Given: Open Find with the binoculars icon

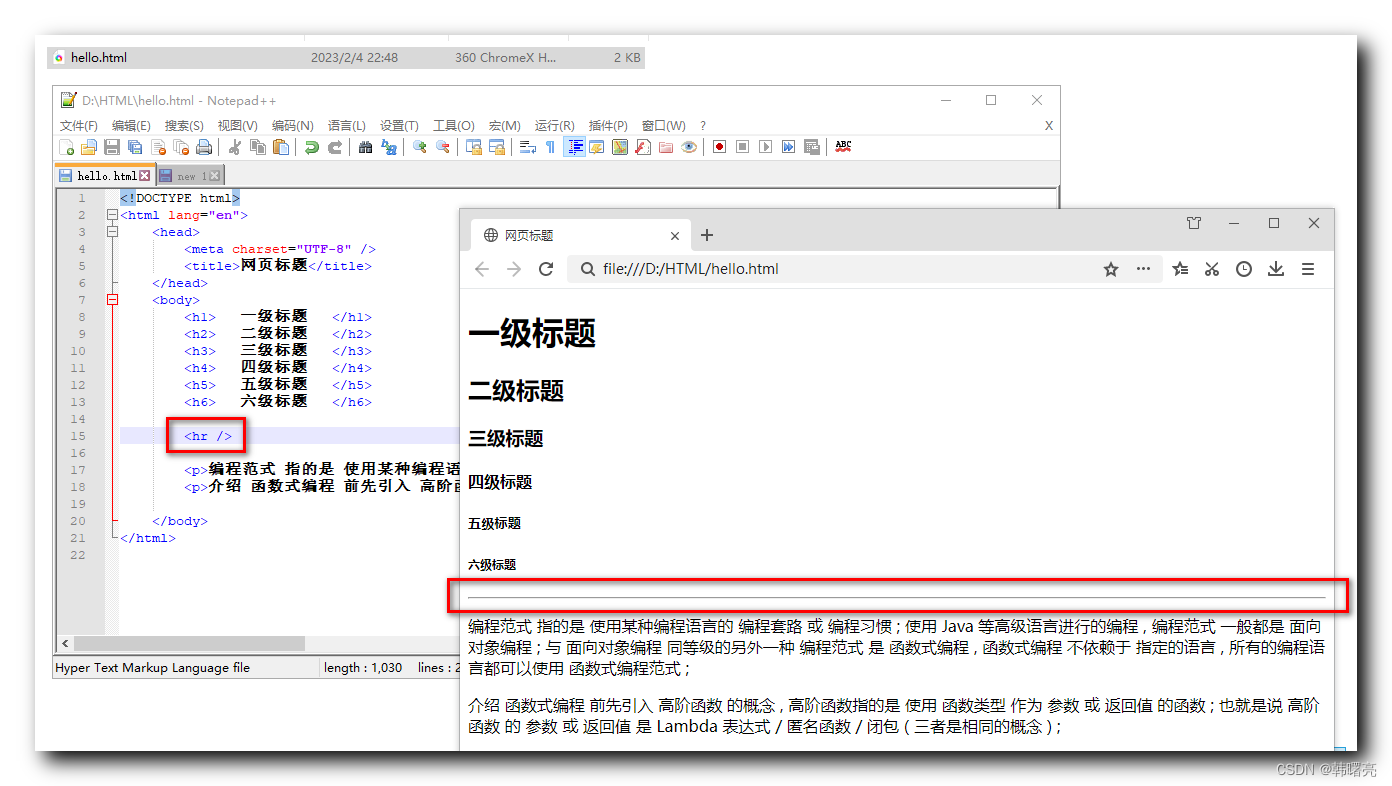Looking at the screenshot, I should point(366,147).
